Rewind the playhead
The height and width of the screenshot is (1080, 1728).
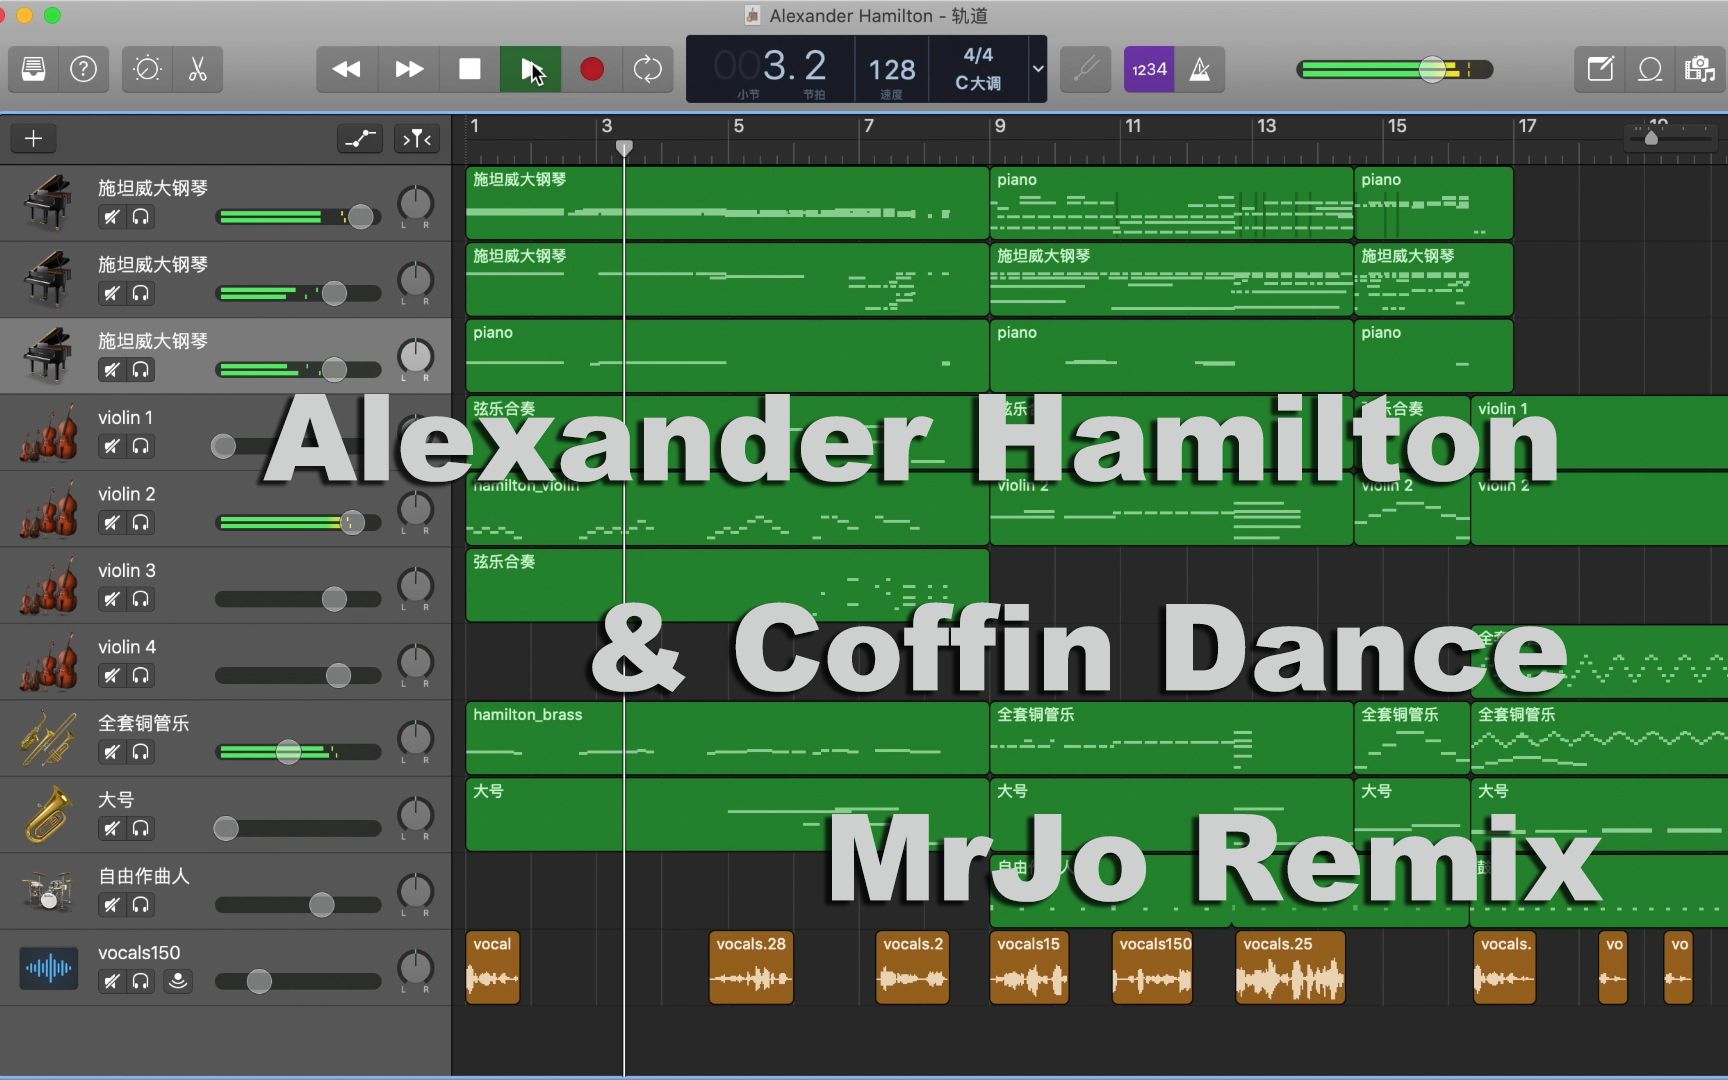click(347, 69)
